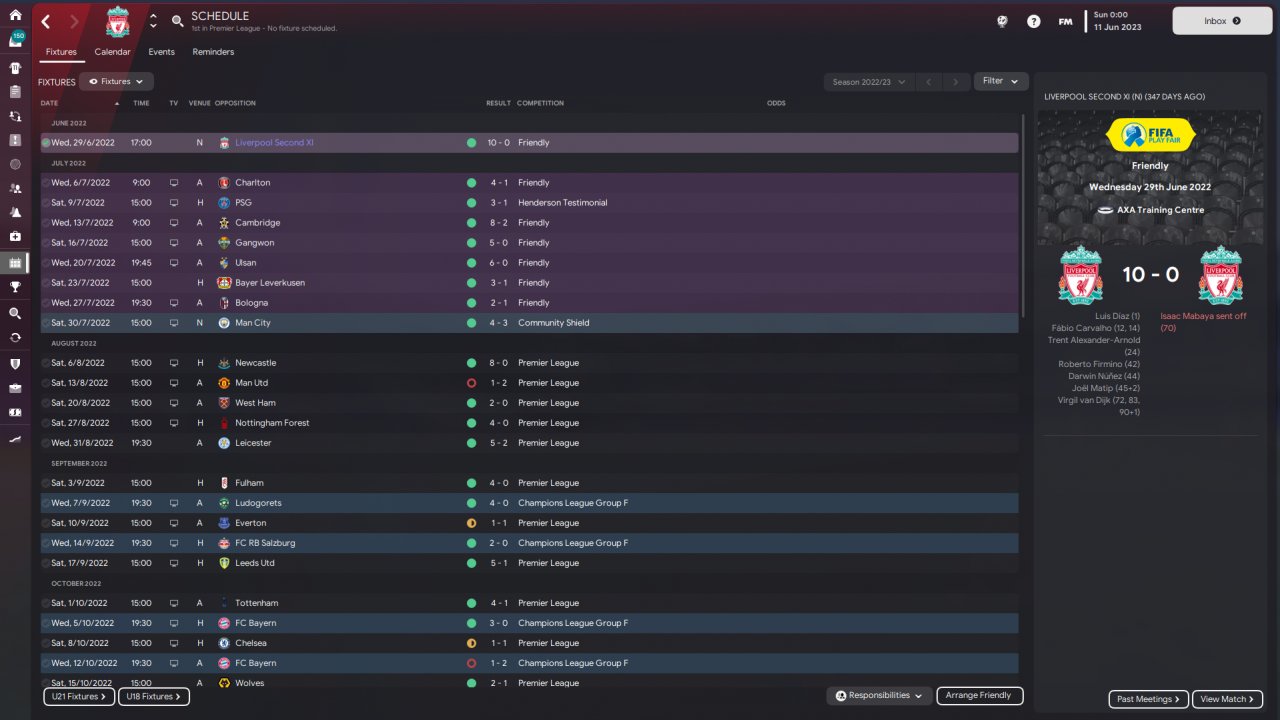The image size is (1280, 720).
Task: Switch to the Calendar tab
Action: point(112,52)
